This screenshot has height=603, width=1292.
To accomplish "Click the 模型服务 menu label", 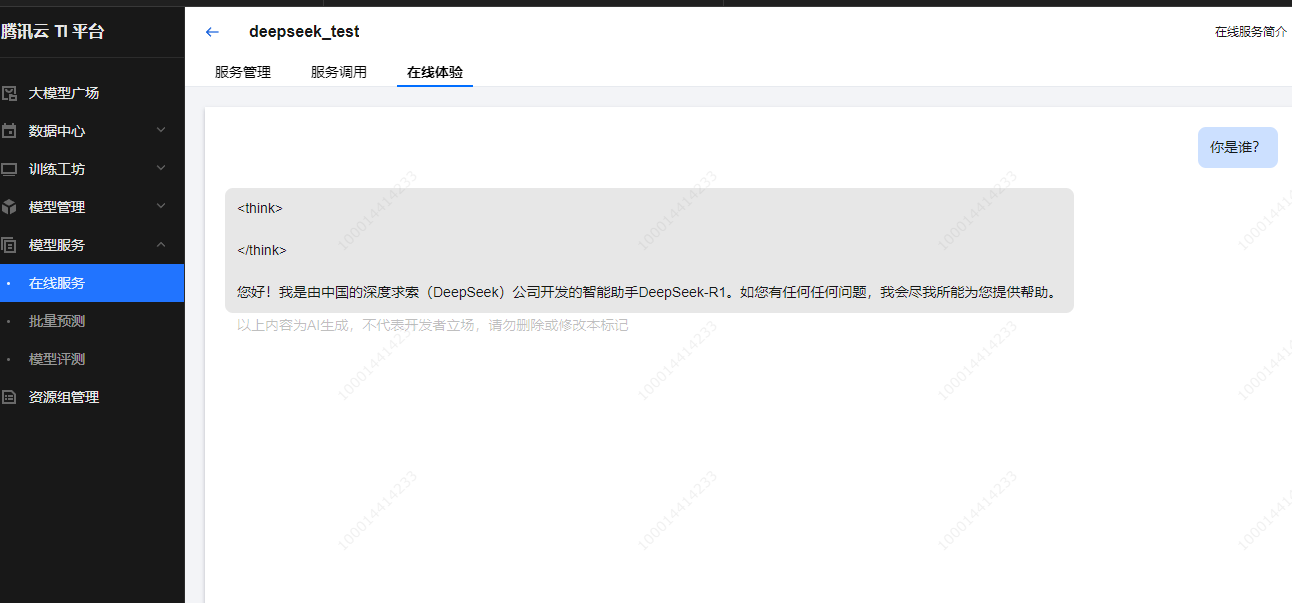I will [x=57, y=245].
